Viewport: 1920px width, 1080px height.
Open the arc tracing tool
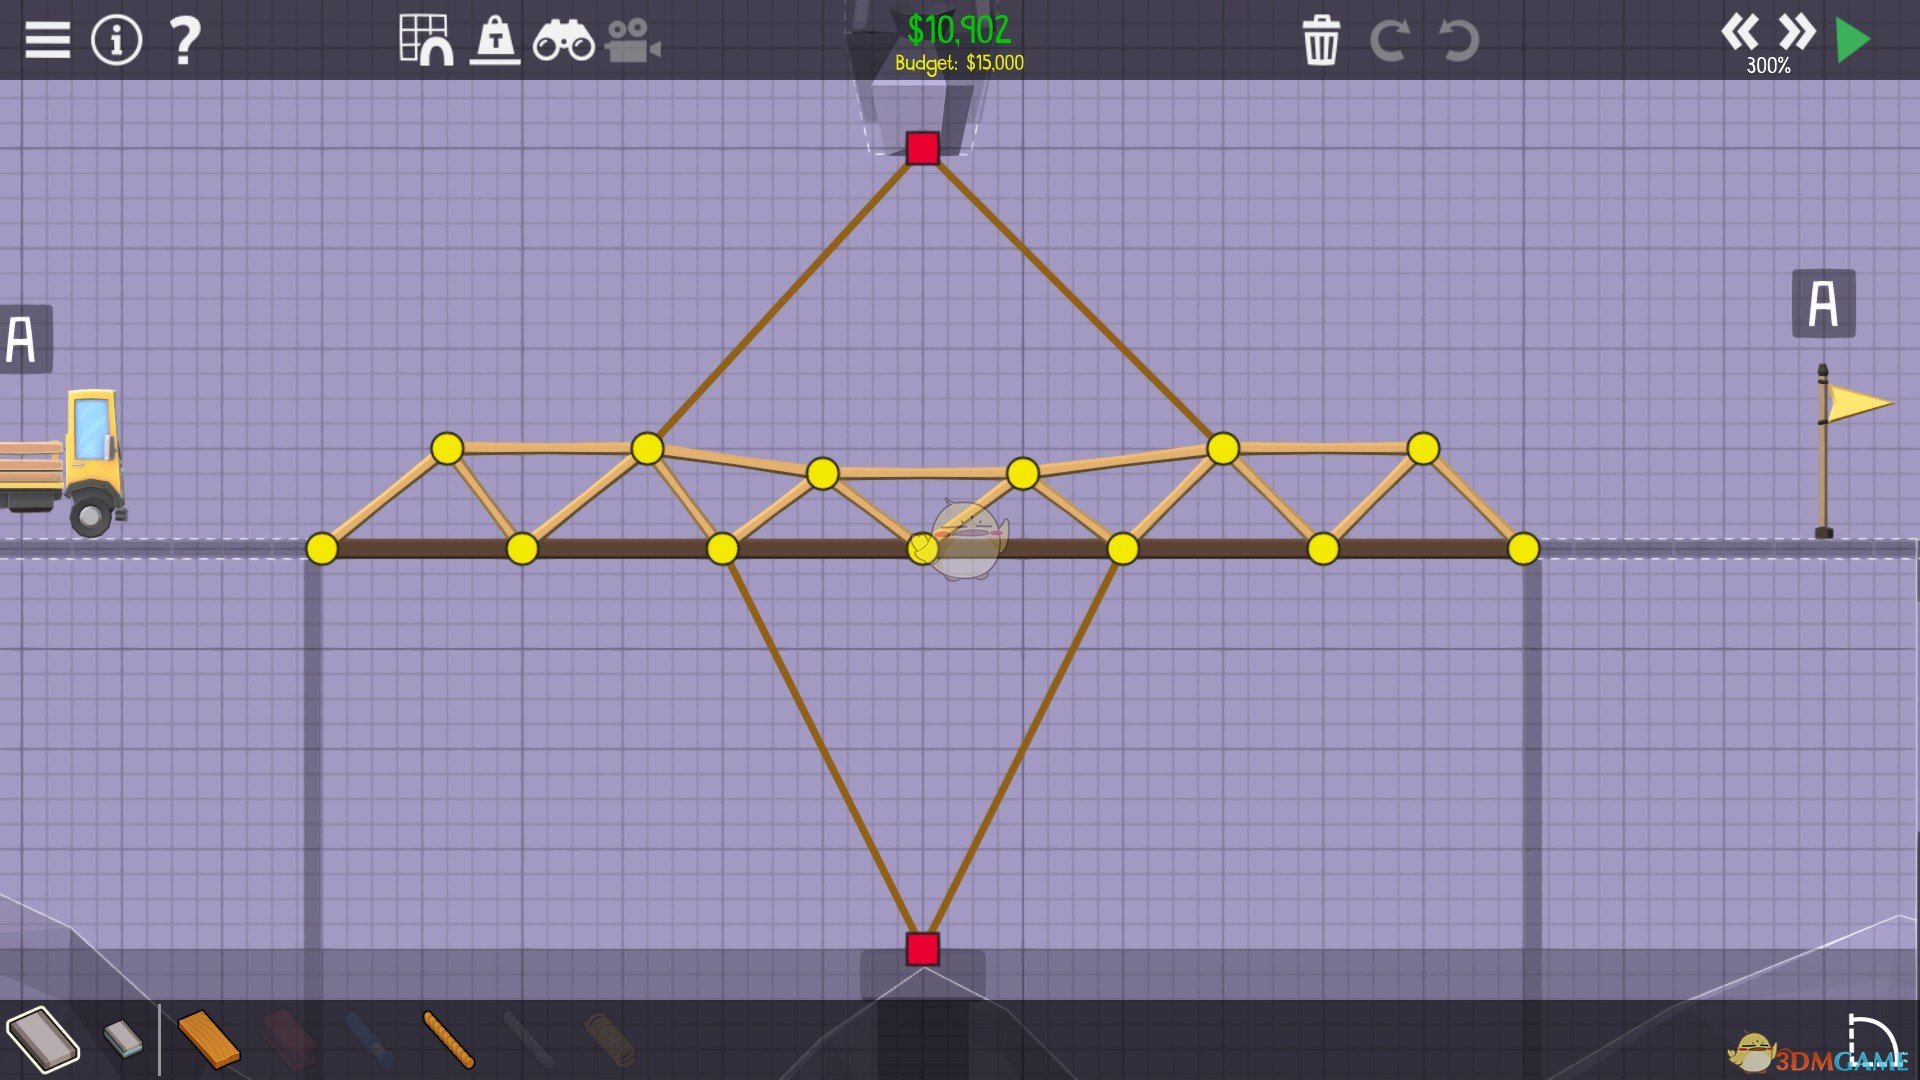tap(1871, 1040)
